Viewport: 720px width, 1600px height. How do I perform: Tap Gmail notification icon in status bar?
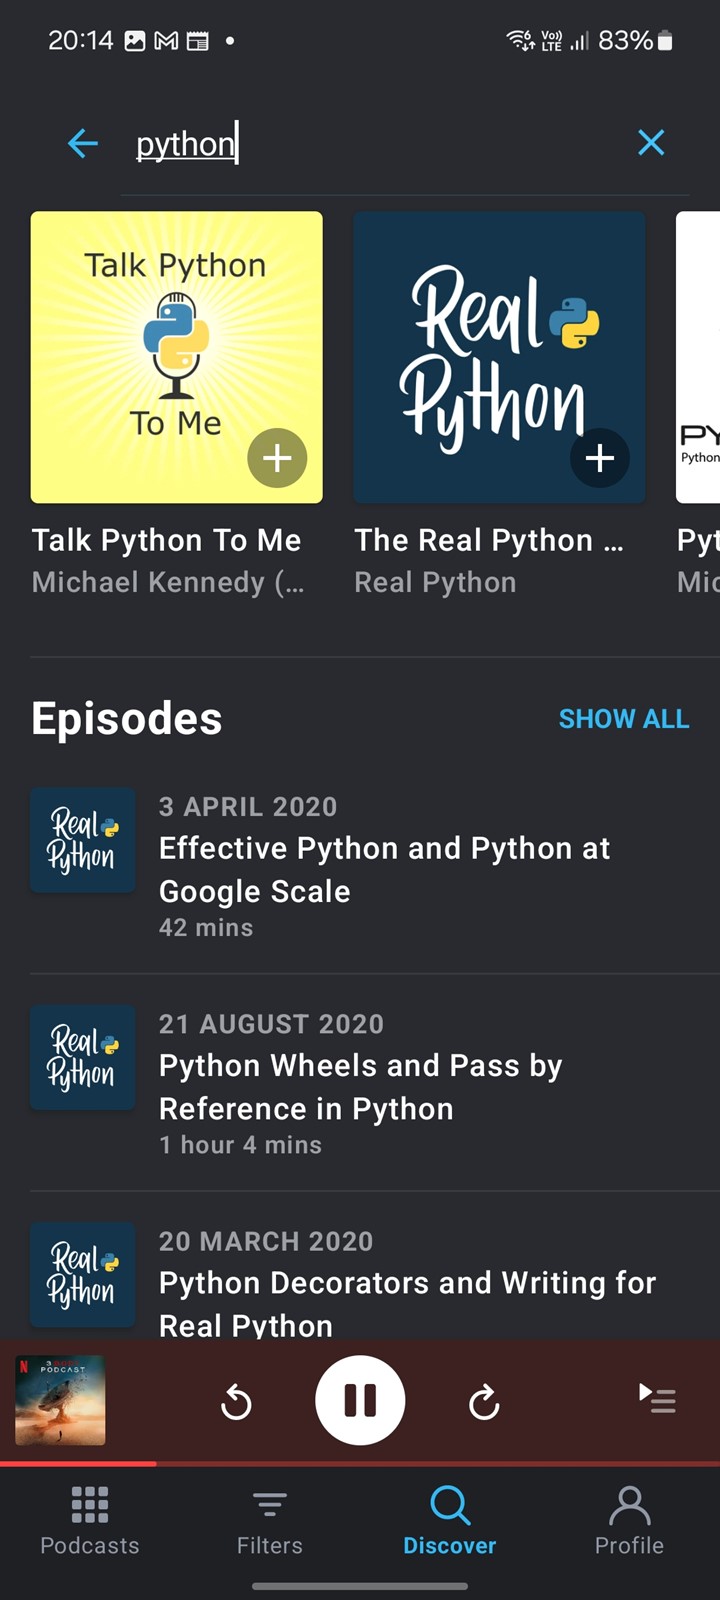pos(166,41)
